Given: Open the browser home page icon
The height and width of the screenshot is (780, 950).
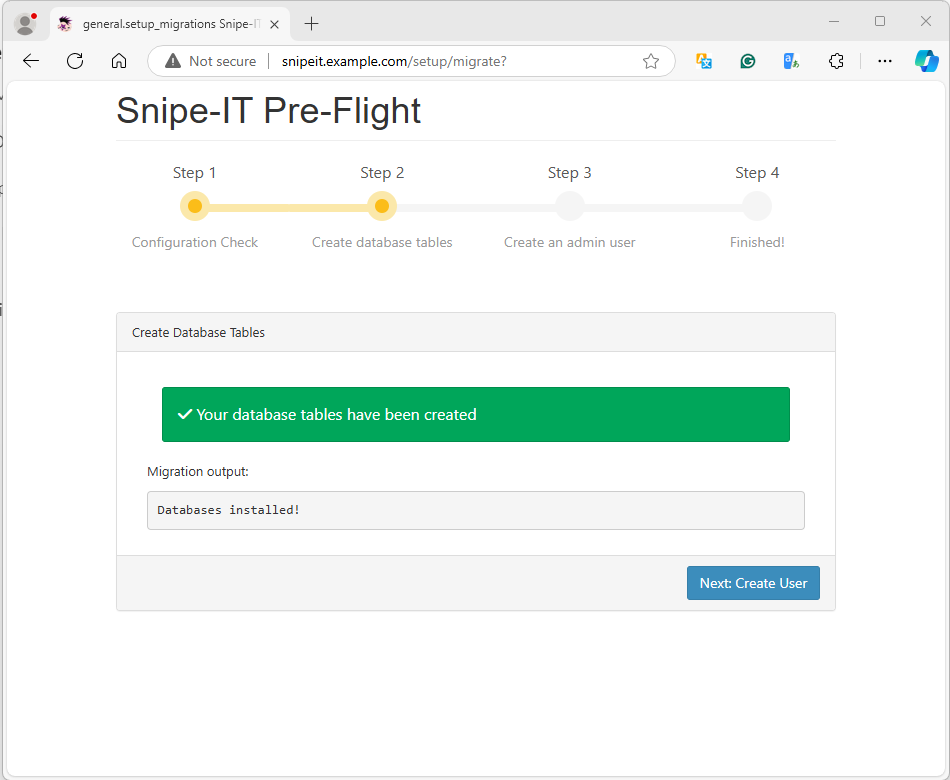Looking at the screenshot, I should tap(119, 61).
